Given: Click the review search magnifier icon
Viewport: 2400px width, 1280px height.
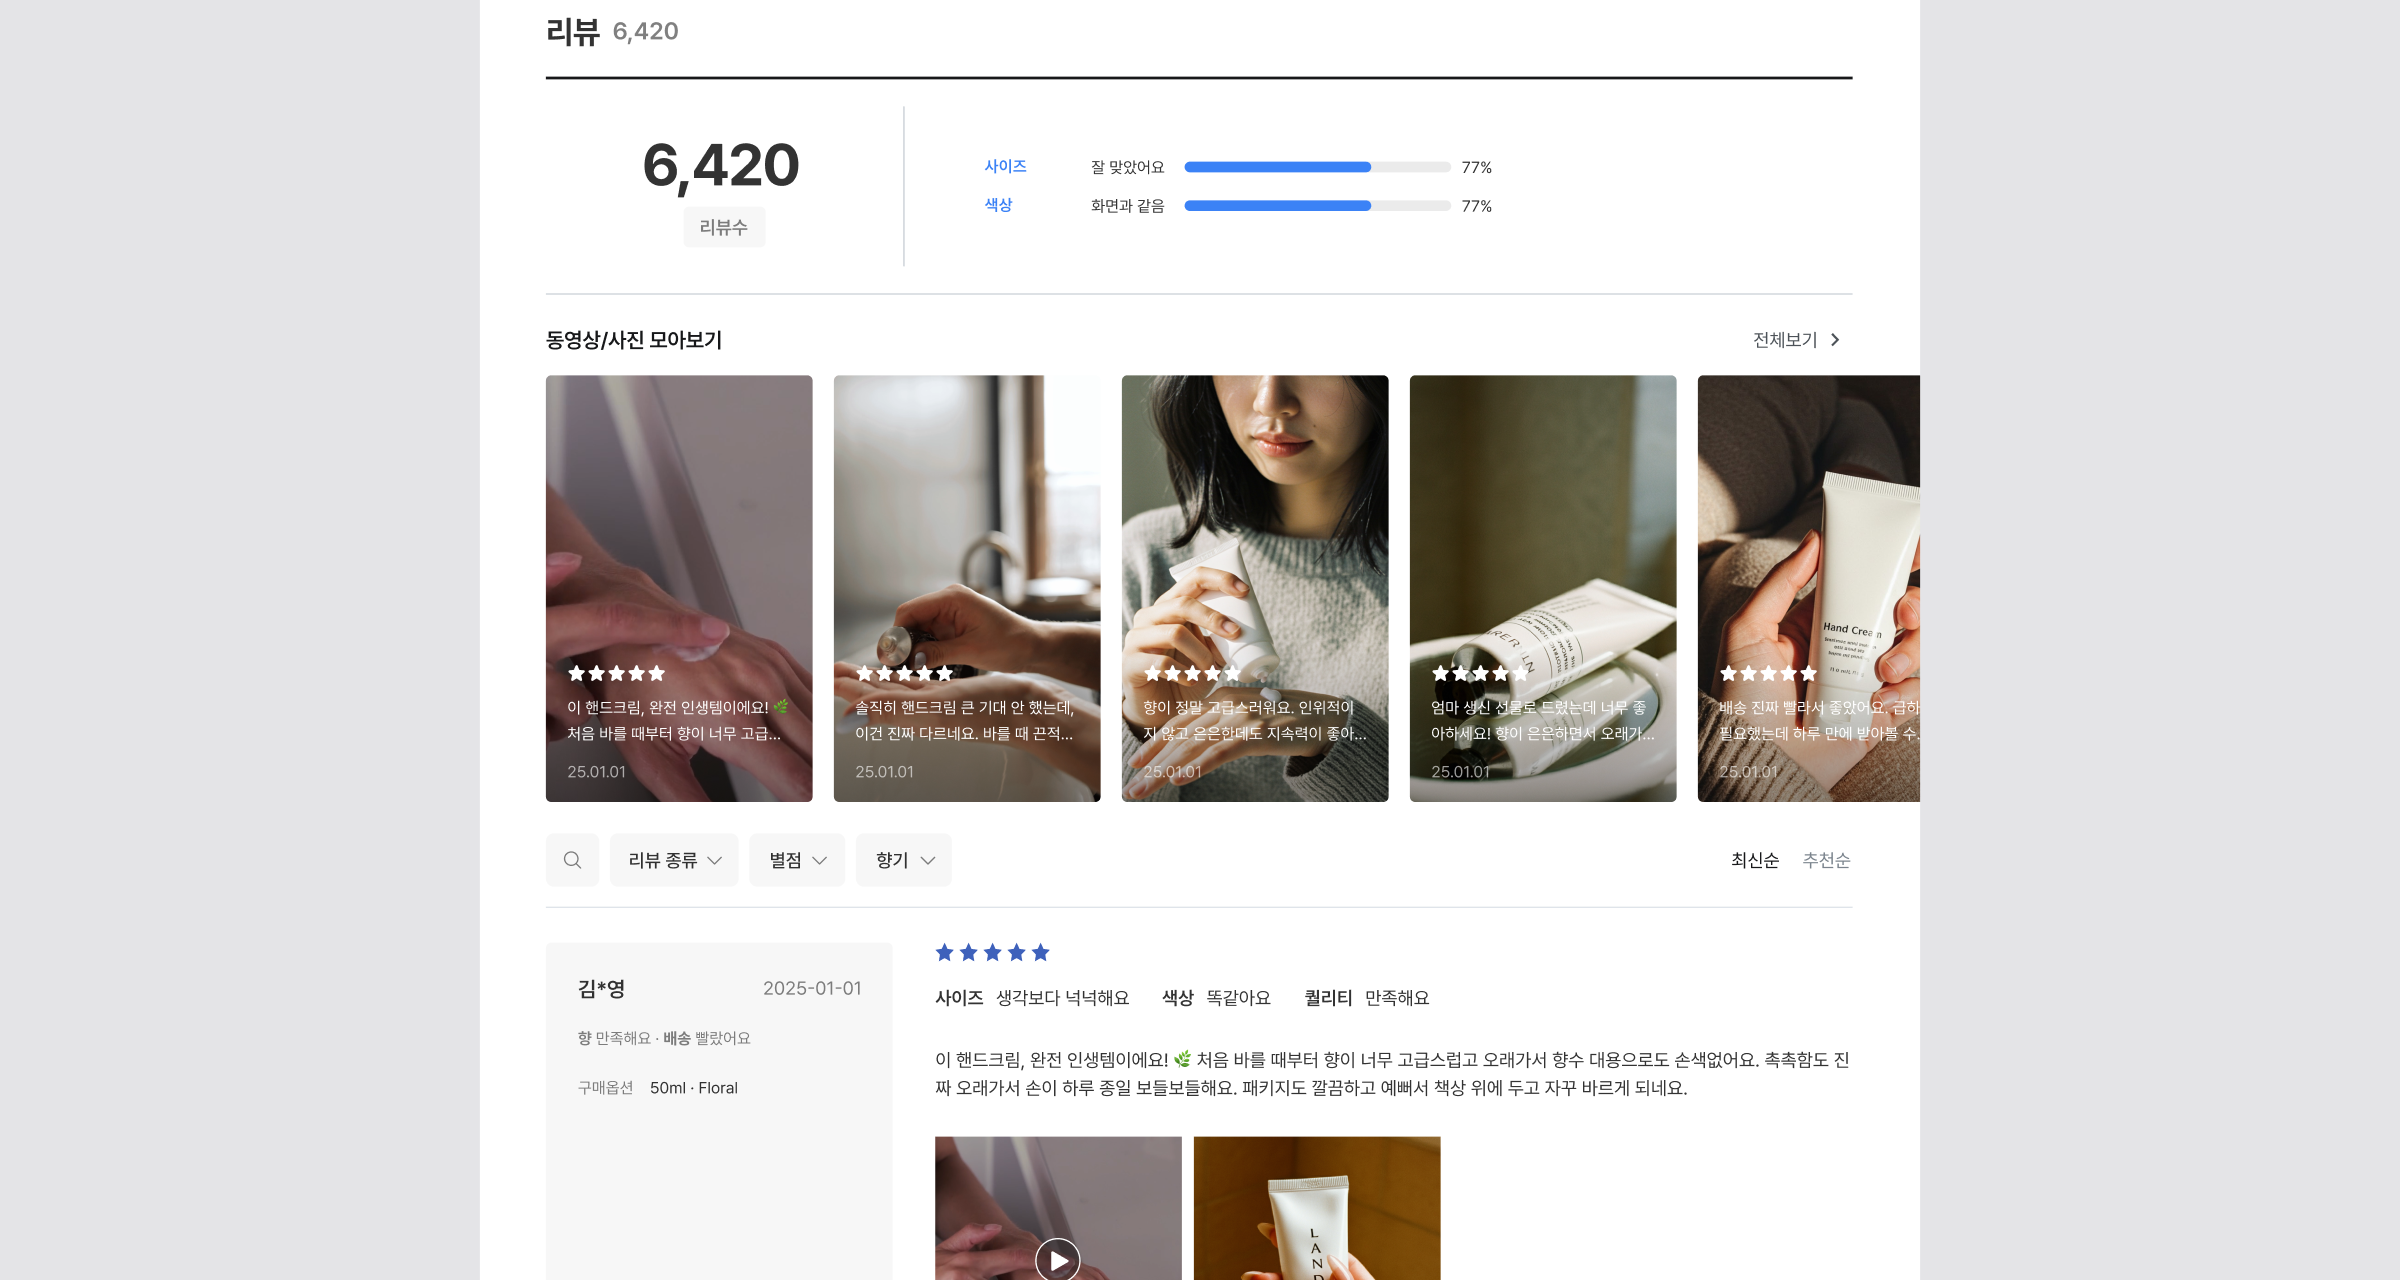Looking at the screenshot, I should [572, 860].
